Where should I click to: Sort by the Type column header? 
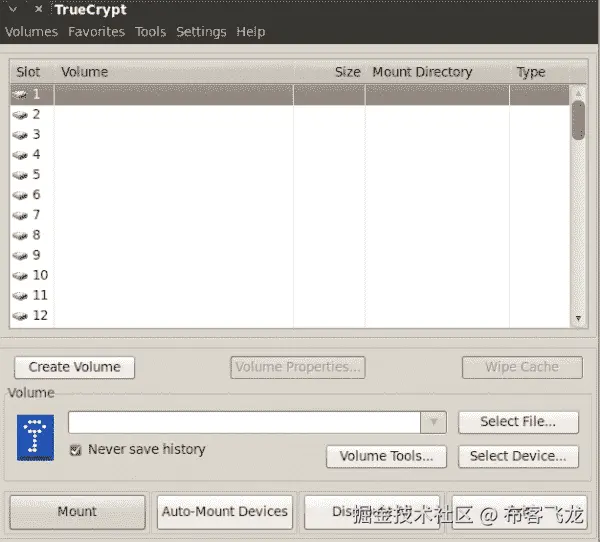click(x=548, y=72)
